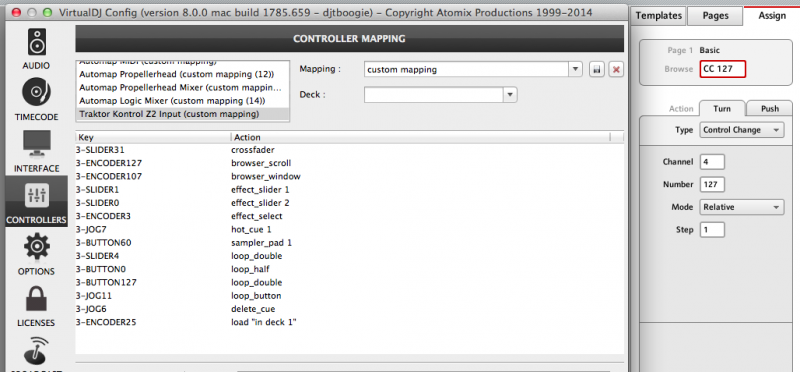Open the Broadcast antenna icon
800x372 pixels.
pos(36,350)
